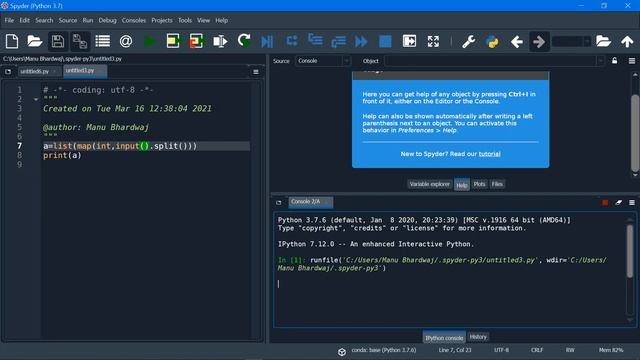Image resolution: width=640 pixels, height=360 pixels.
Task: Run file with green play button
Action: pyautogui.click(x=149, y=41)
